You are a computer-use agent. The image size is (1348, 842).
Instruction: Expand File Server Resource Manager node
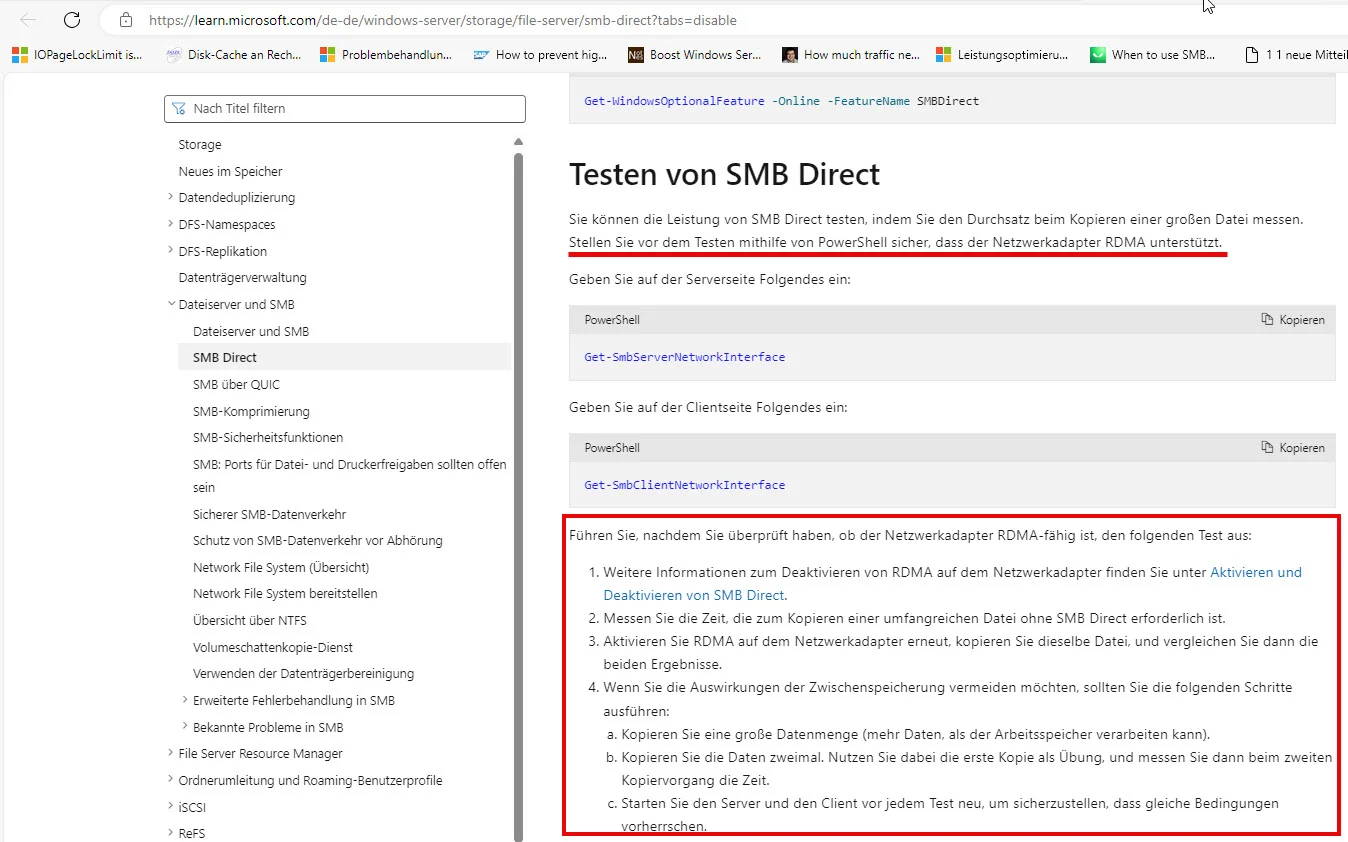171,753
